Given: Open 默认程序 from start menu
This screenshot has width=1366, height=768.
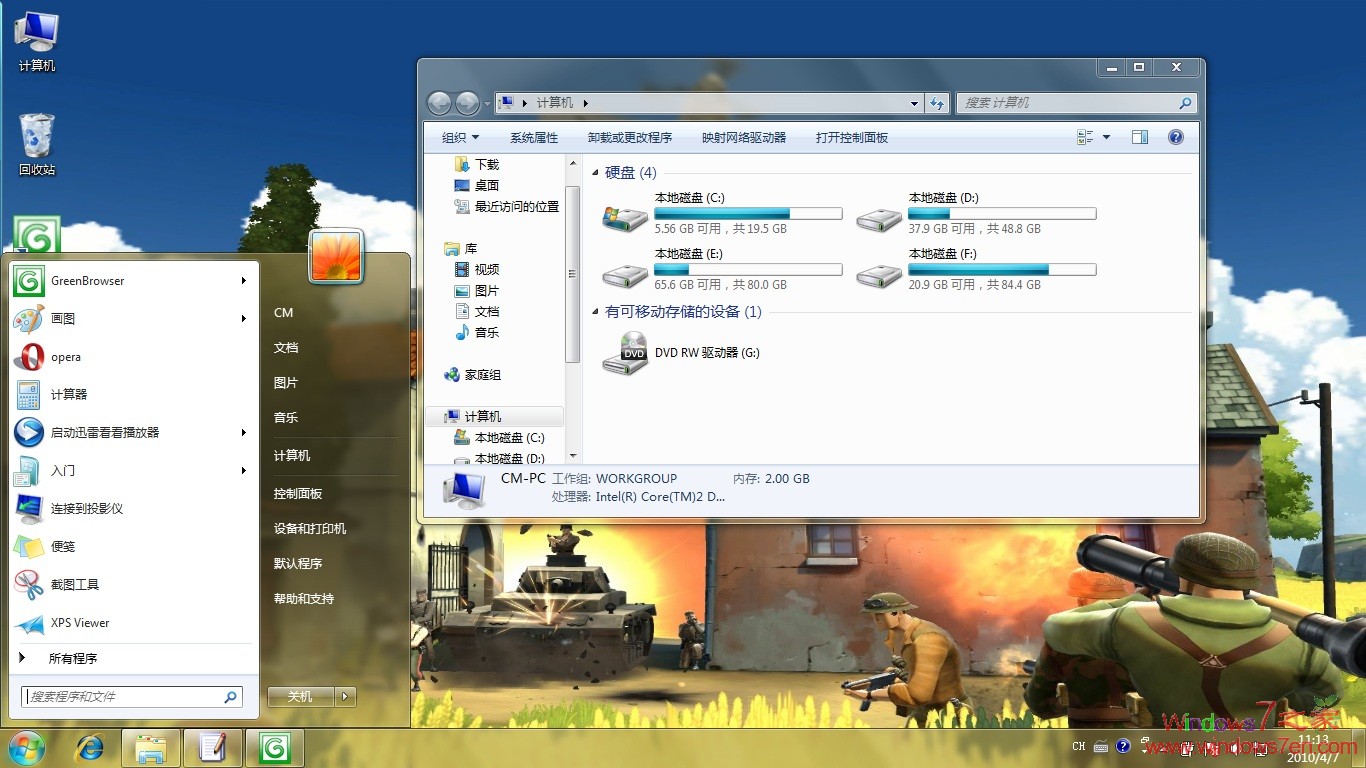Looking at the screenshot, I should point(298,564).
